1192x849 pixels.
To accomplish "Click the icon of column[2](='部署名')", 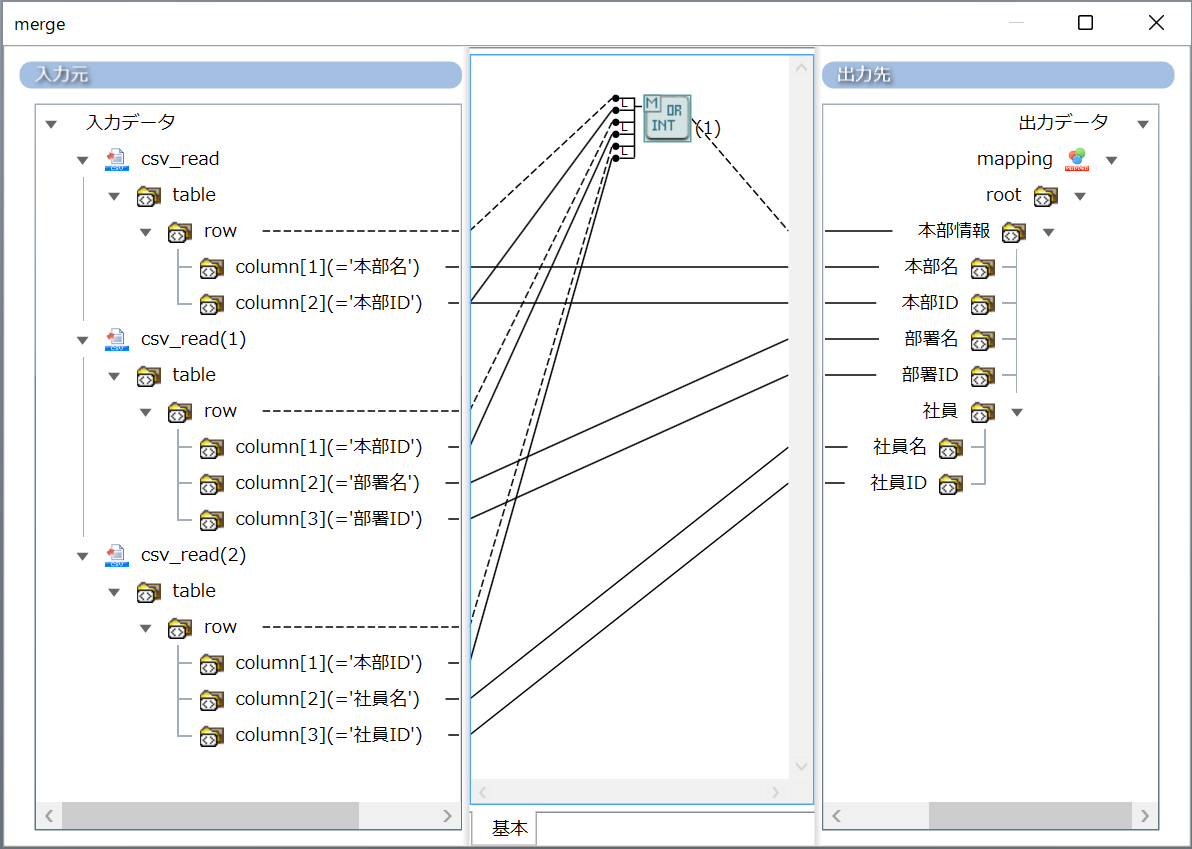I will [211, 484].
